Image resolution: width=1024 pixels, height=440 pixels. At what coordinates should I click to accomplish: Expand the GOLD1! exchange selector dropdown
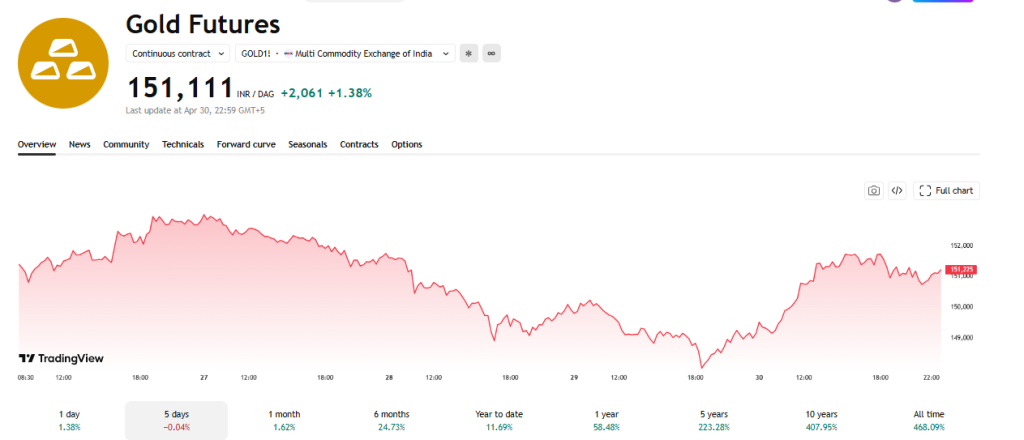(345, 54)
